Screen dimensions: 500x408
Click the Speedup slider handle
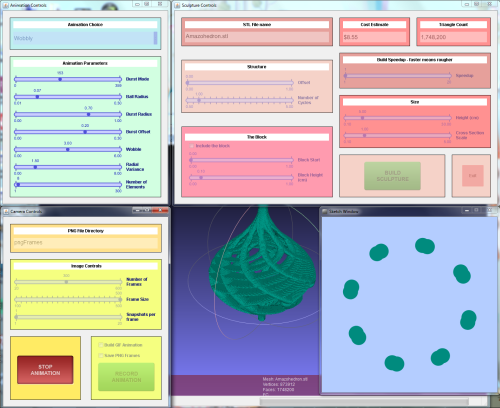[x=345, y=76]
